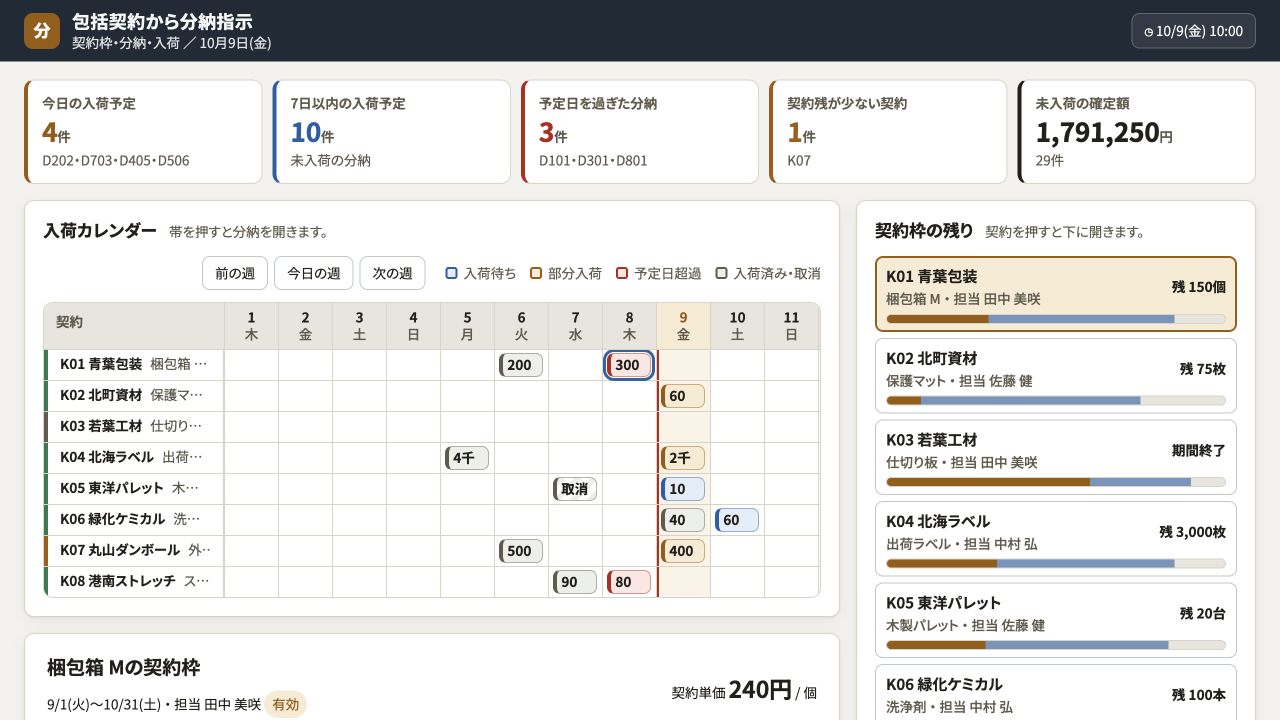
Task: Expand the K06 緑化ケミカル contract card
Action: pos(1056,692)
